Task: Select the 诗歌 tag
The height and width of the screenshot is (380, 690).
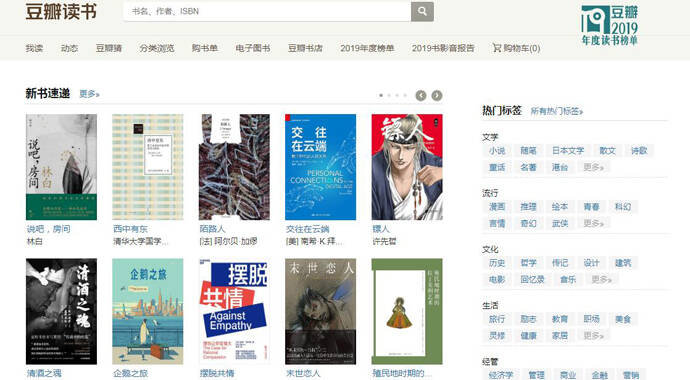Action: tap(639, 150)
